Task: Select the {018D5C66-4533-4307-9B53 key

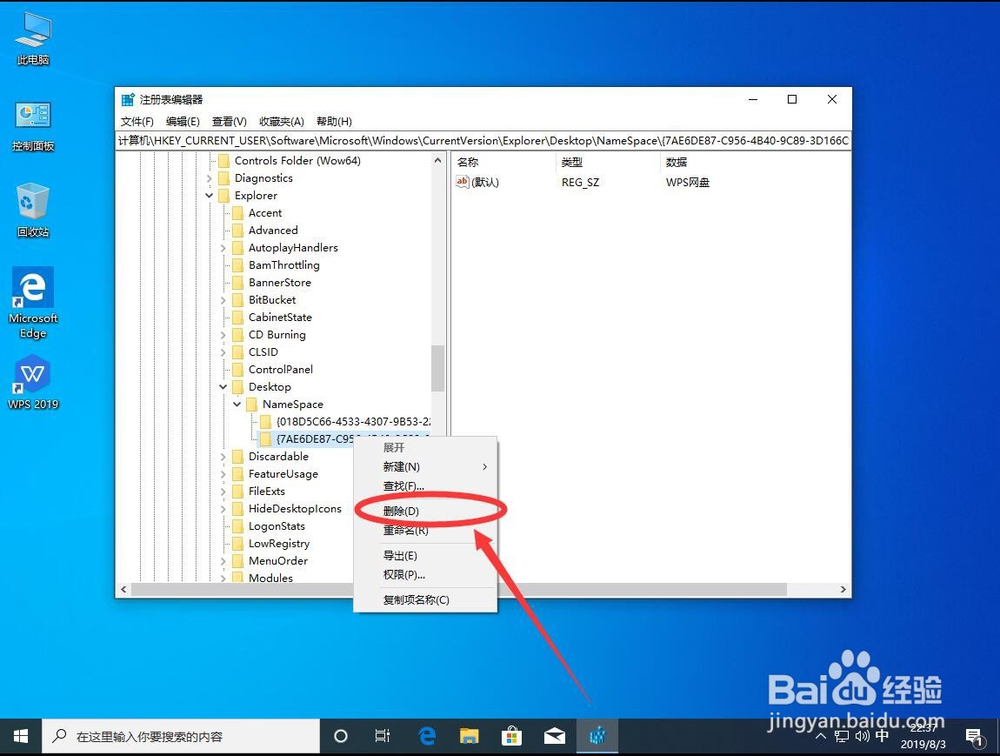Action: click(x=353, y=421)
